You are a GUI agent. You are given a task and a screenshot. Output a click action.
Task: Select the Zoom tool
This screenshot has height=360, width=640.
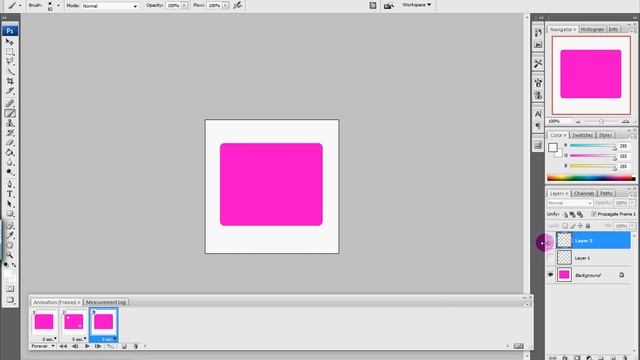click(10, 255)
